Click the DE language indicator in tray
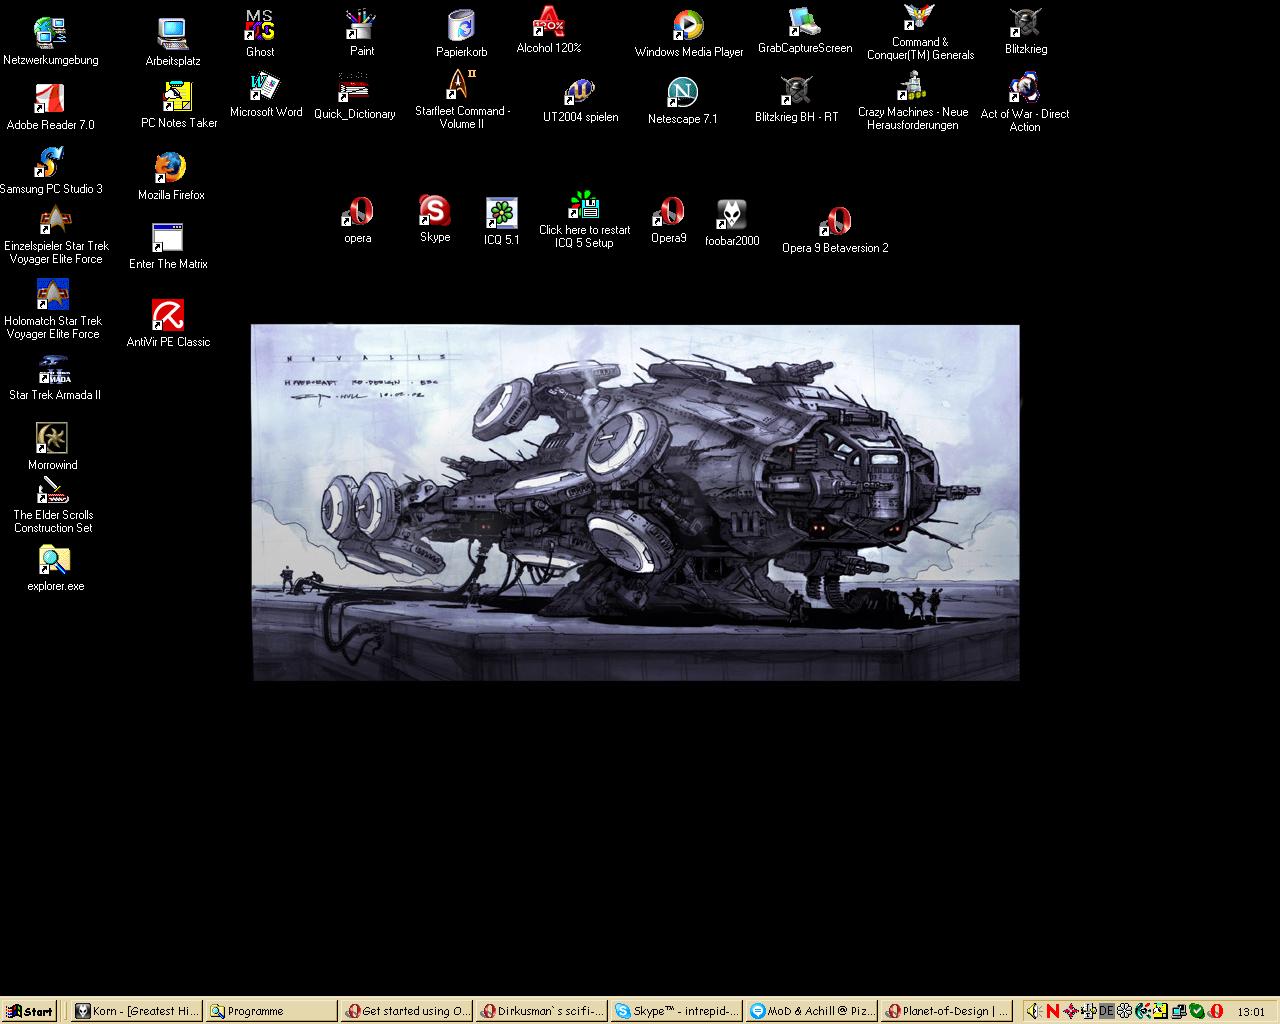Image resolution: width=1280 pixels, height=1024 pixels. [x=1106, y=1011]
